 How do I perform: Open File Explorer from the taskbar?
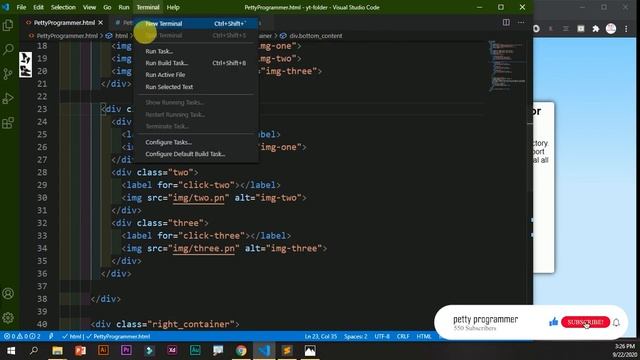pos(57,351)
